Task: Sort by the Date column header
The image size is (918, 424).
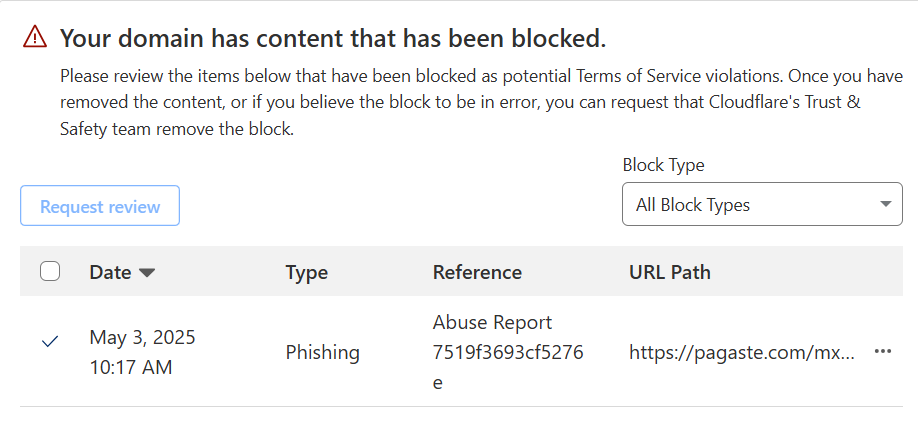Action: click(x=110, y=272)
